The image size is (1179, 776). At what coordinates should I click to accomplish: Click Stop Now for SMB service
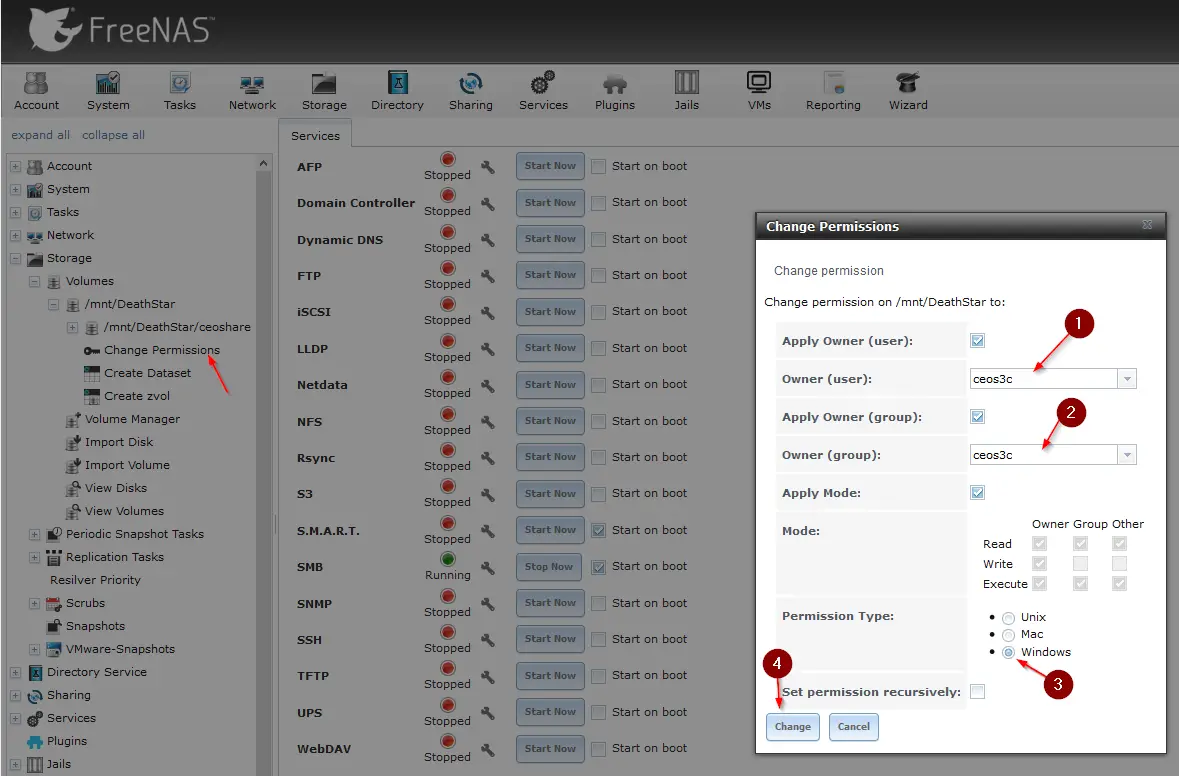pos(549,566)
